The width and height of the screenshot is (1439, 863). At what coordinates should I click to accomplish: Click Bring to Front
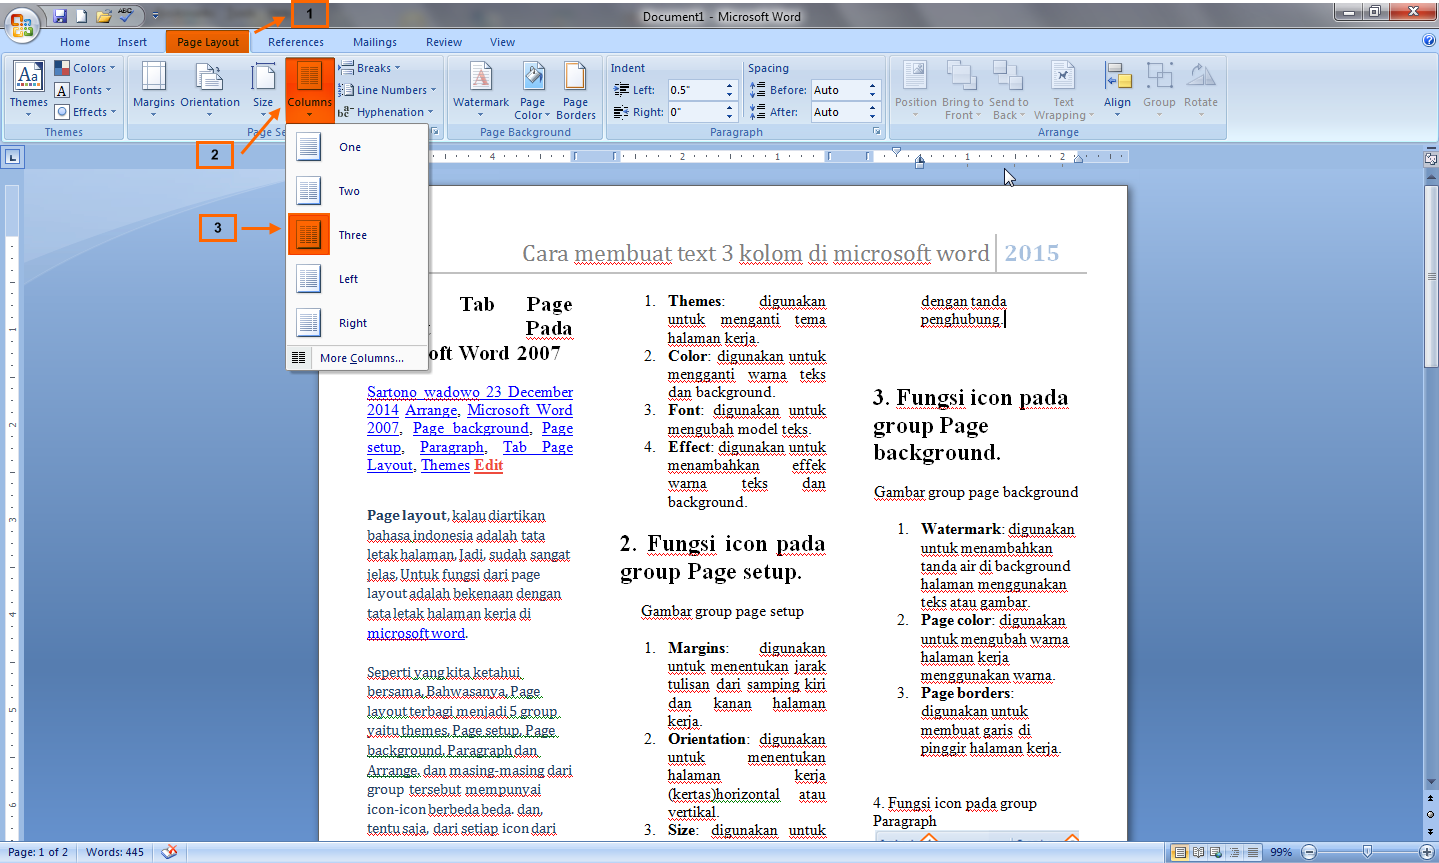962,89
